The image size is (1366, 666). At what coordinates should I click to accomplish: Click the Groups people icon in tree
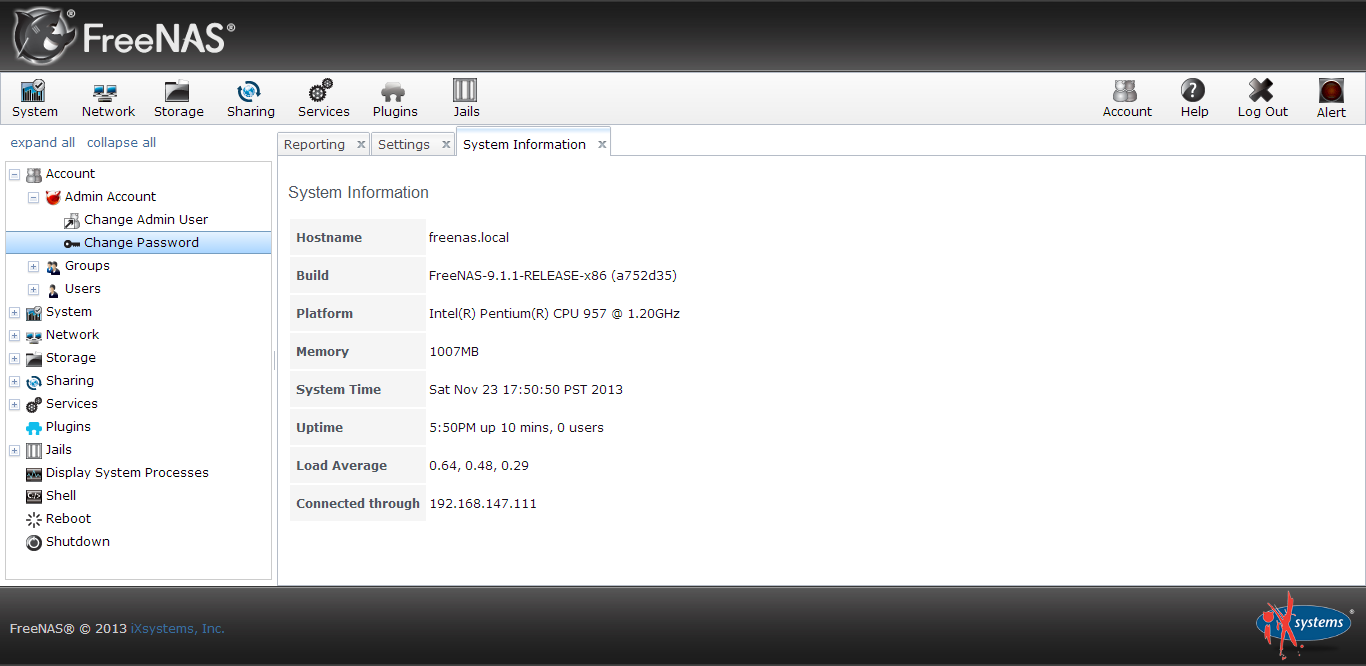[53, 266]
